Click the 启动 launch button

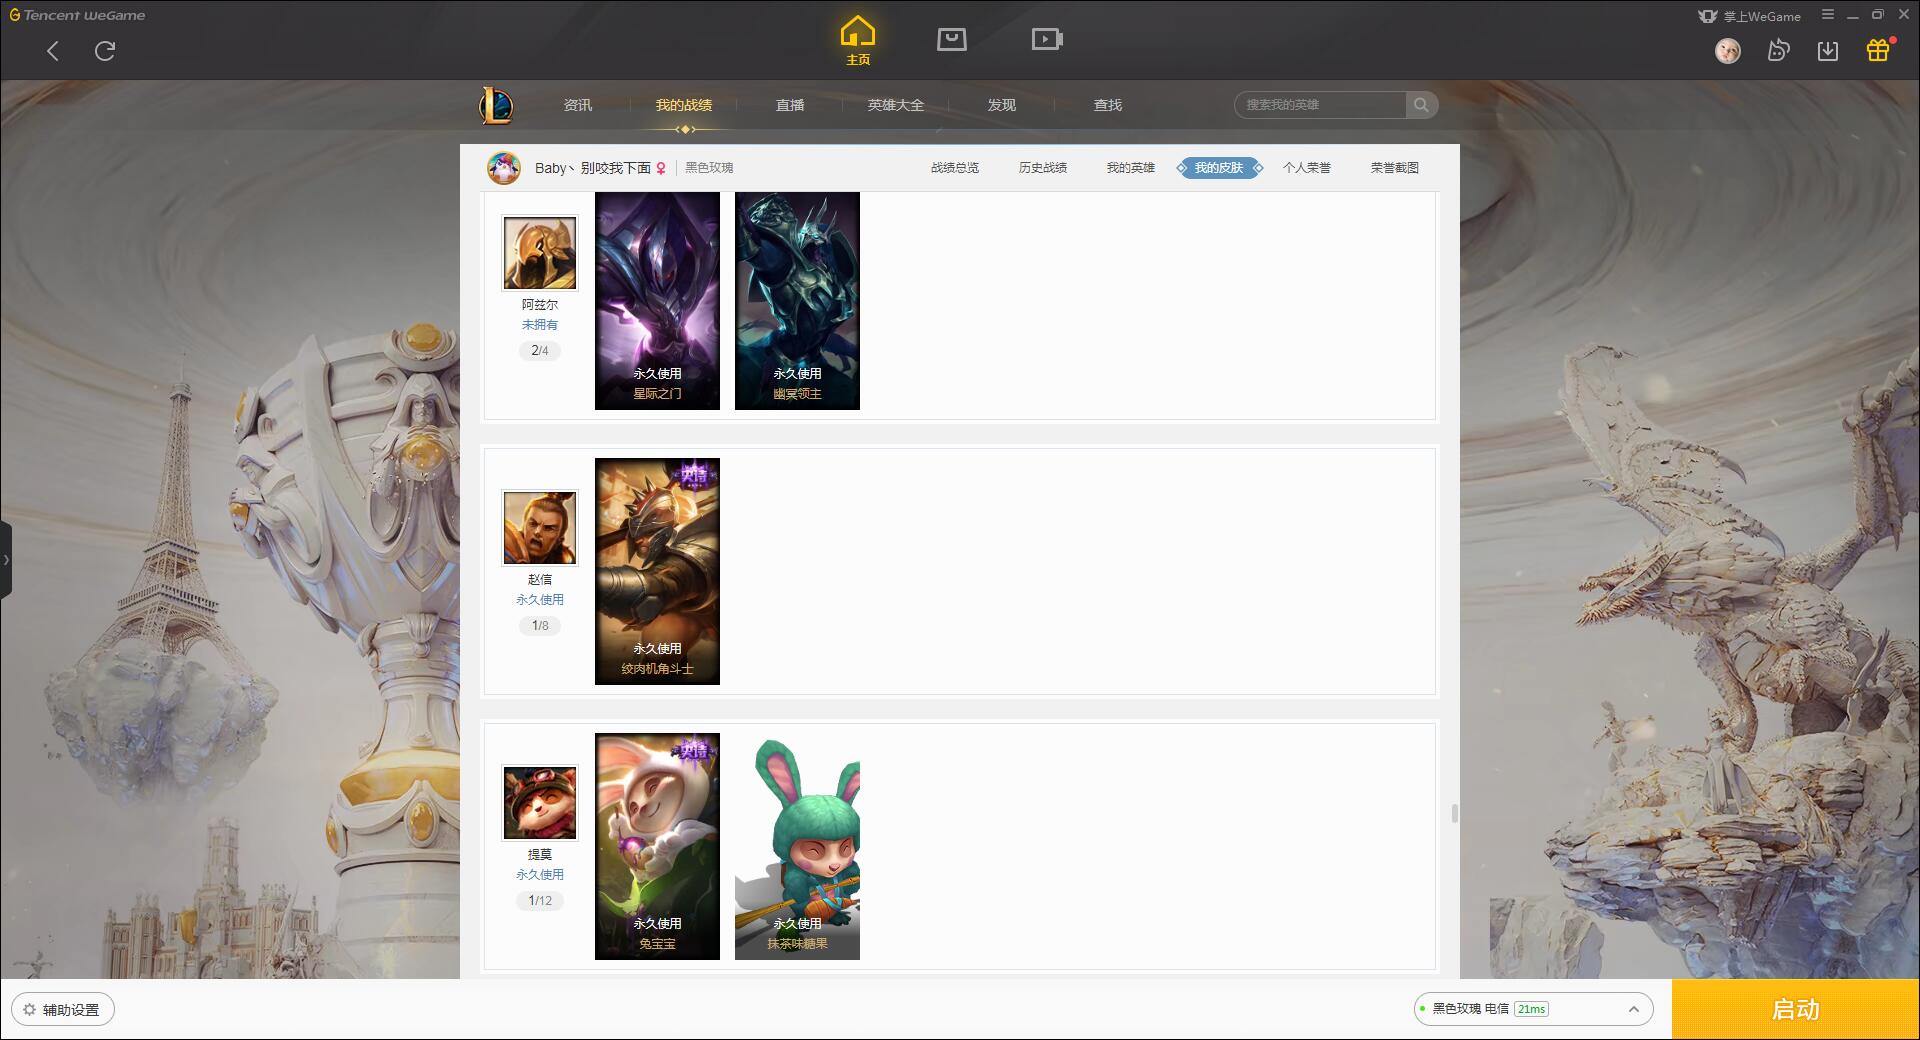pyautogui.click(x=1796, y=1009)
